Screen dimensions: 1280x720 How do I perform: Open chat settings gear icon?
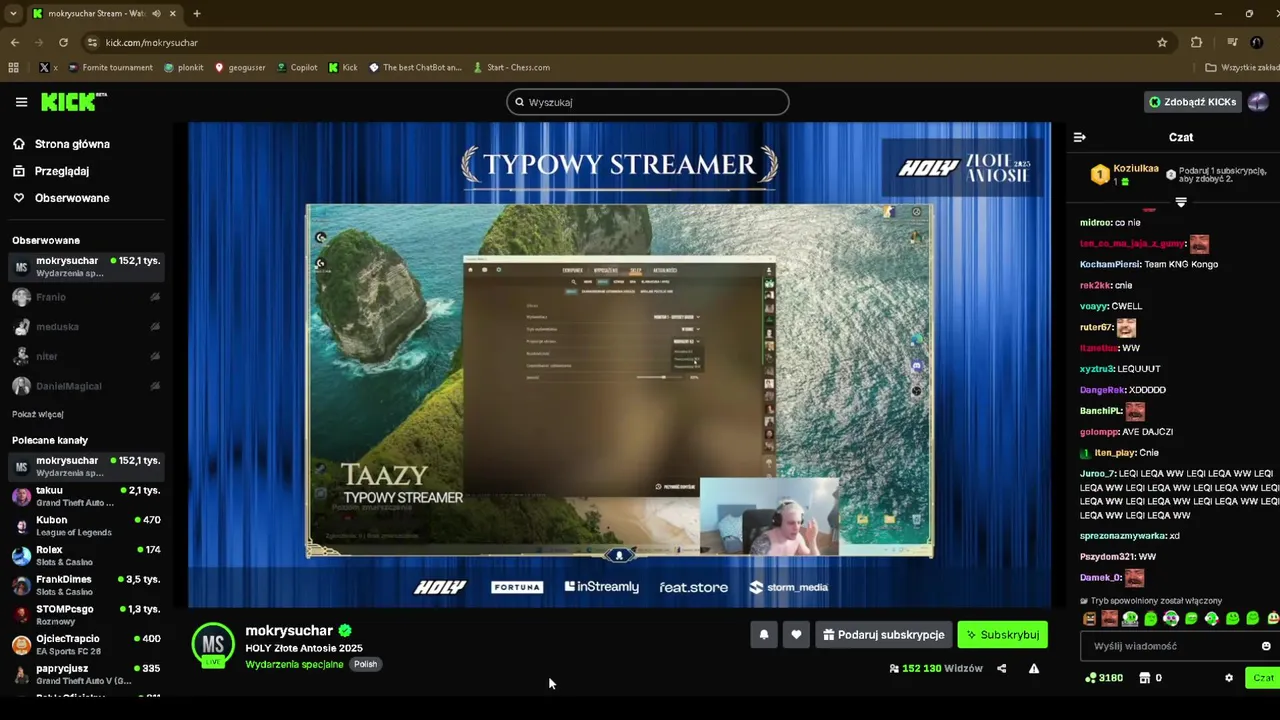[1229, 678]
